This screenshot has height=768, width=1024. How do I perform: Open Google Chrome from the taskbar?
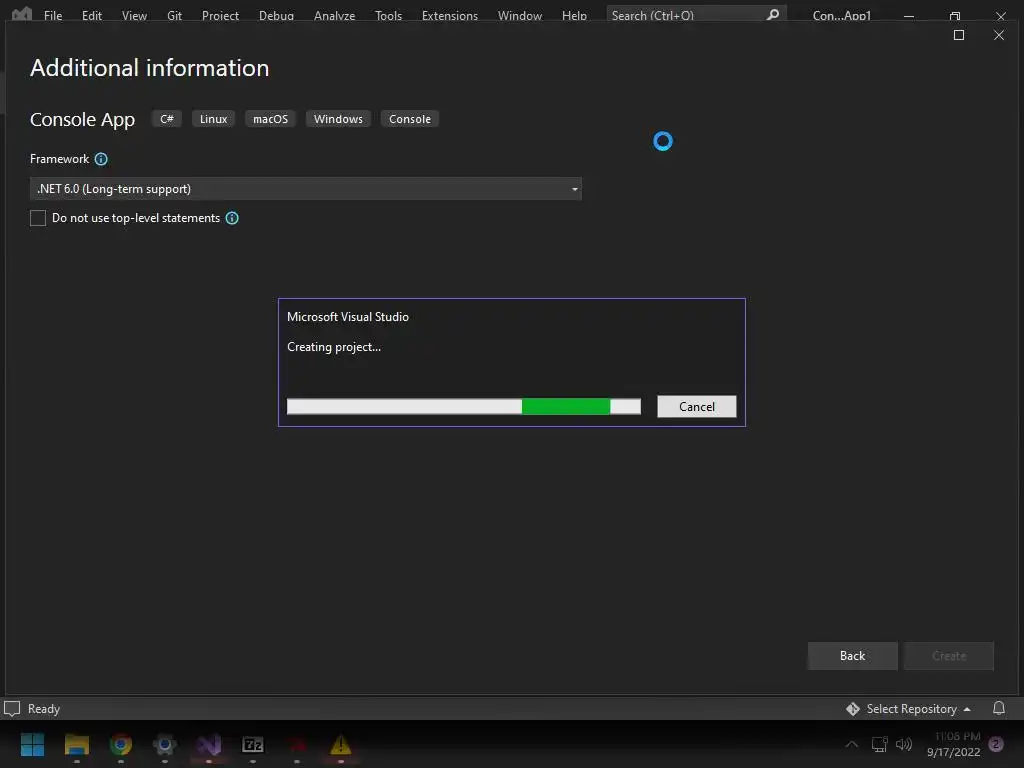121,744
